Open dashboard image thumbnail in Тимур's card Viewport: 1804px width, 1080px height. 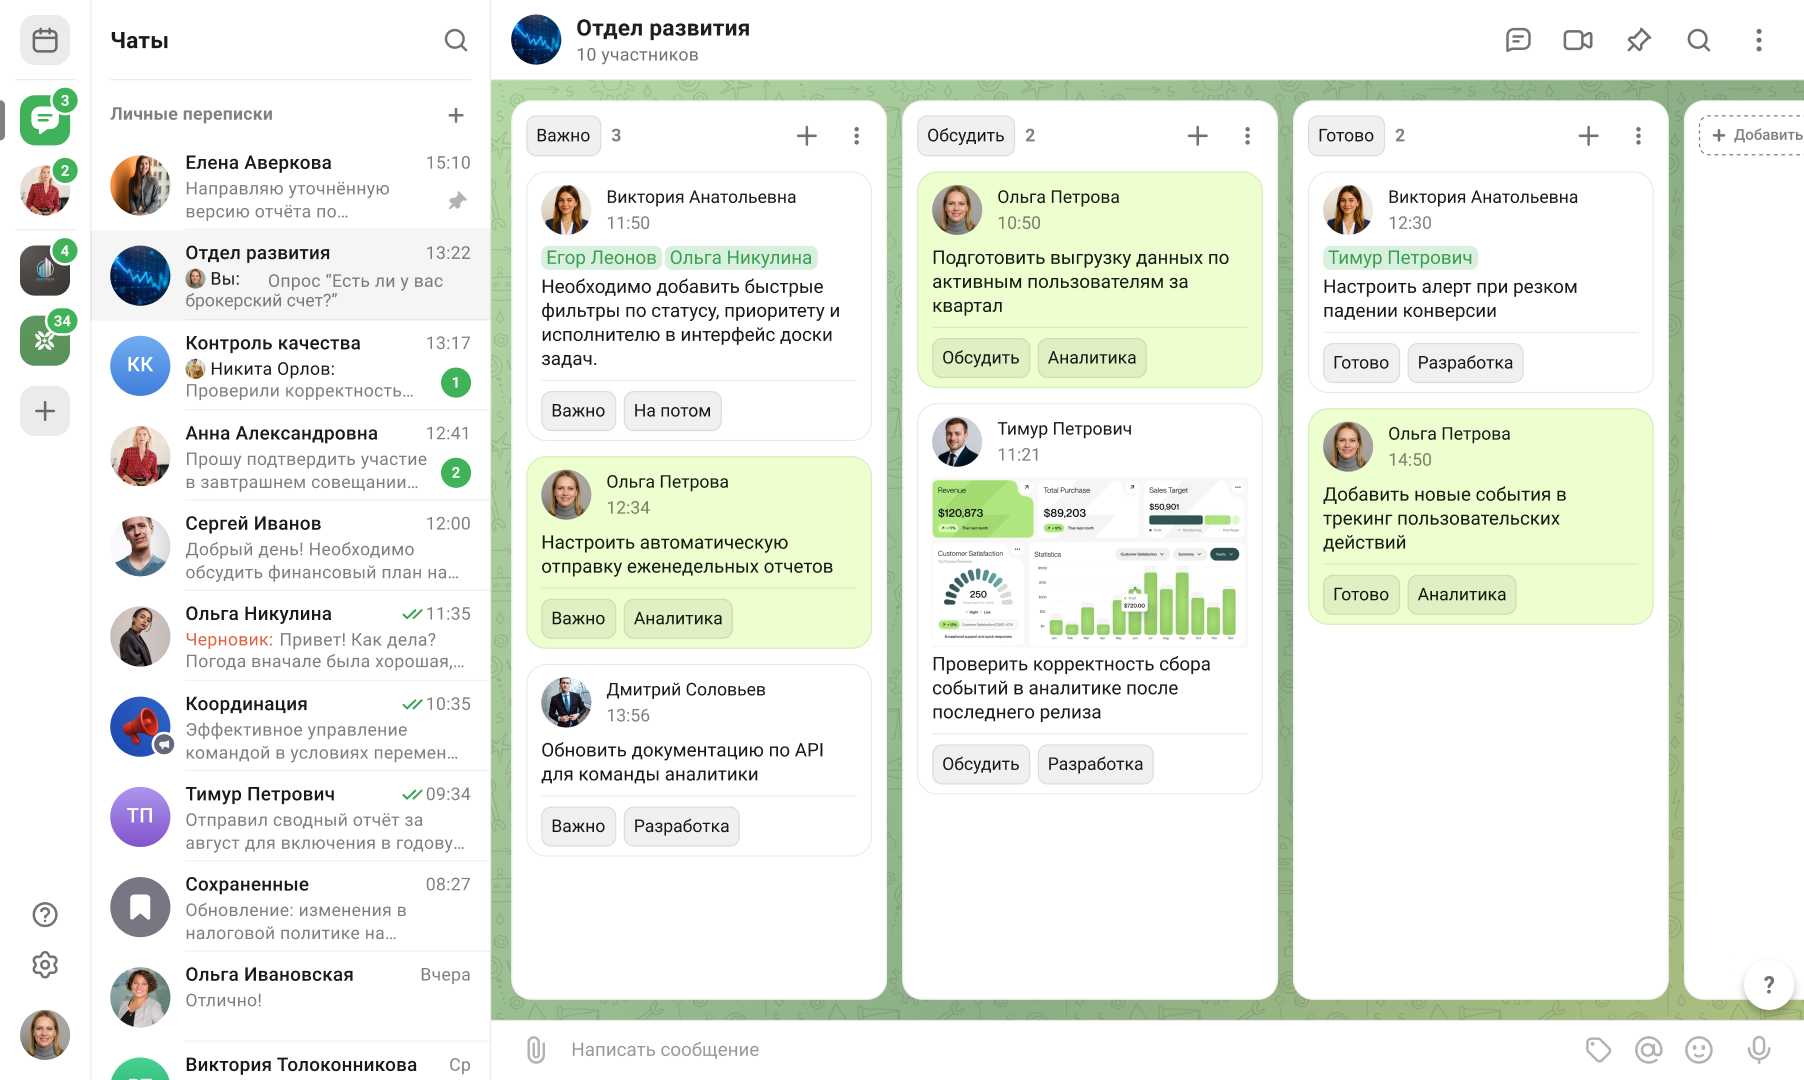coord(1089,561)
